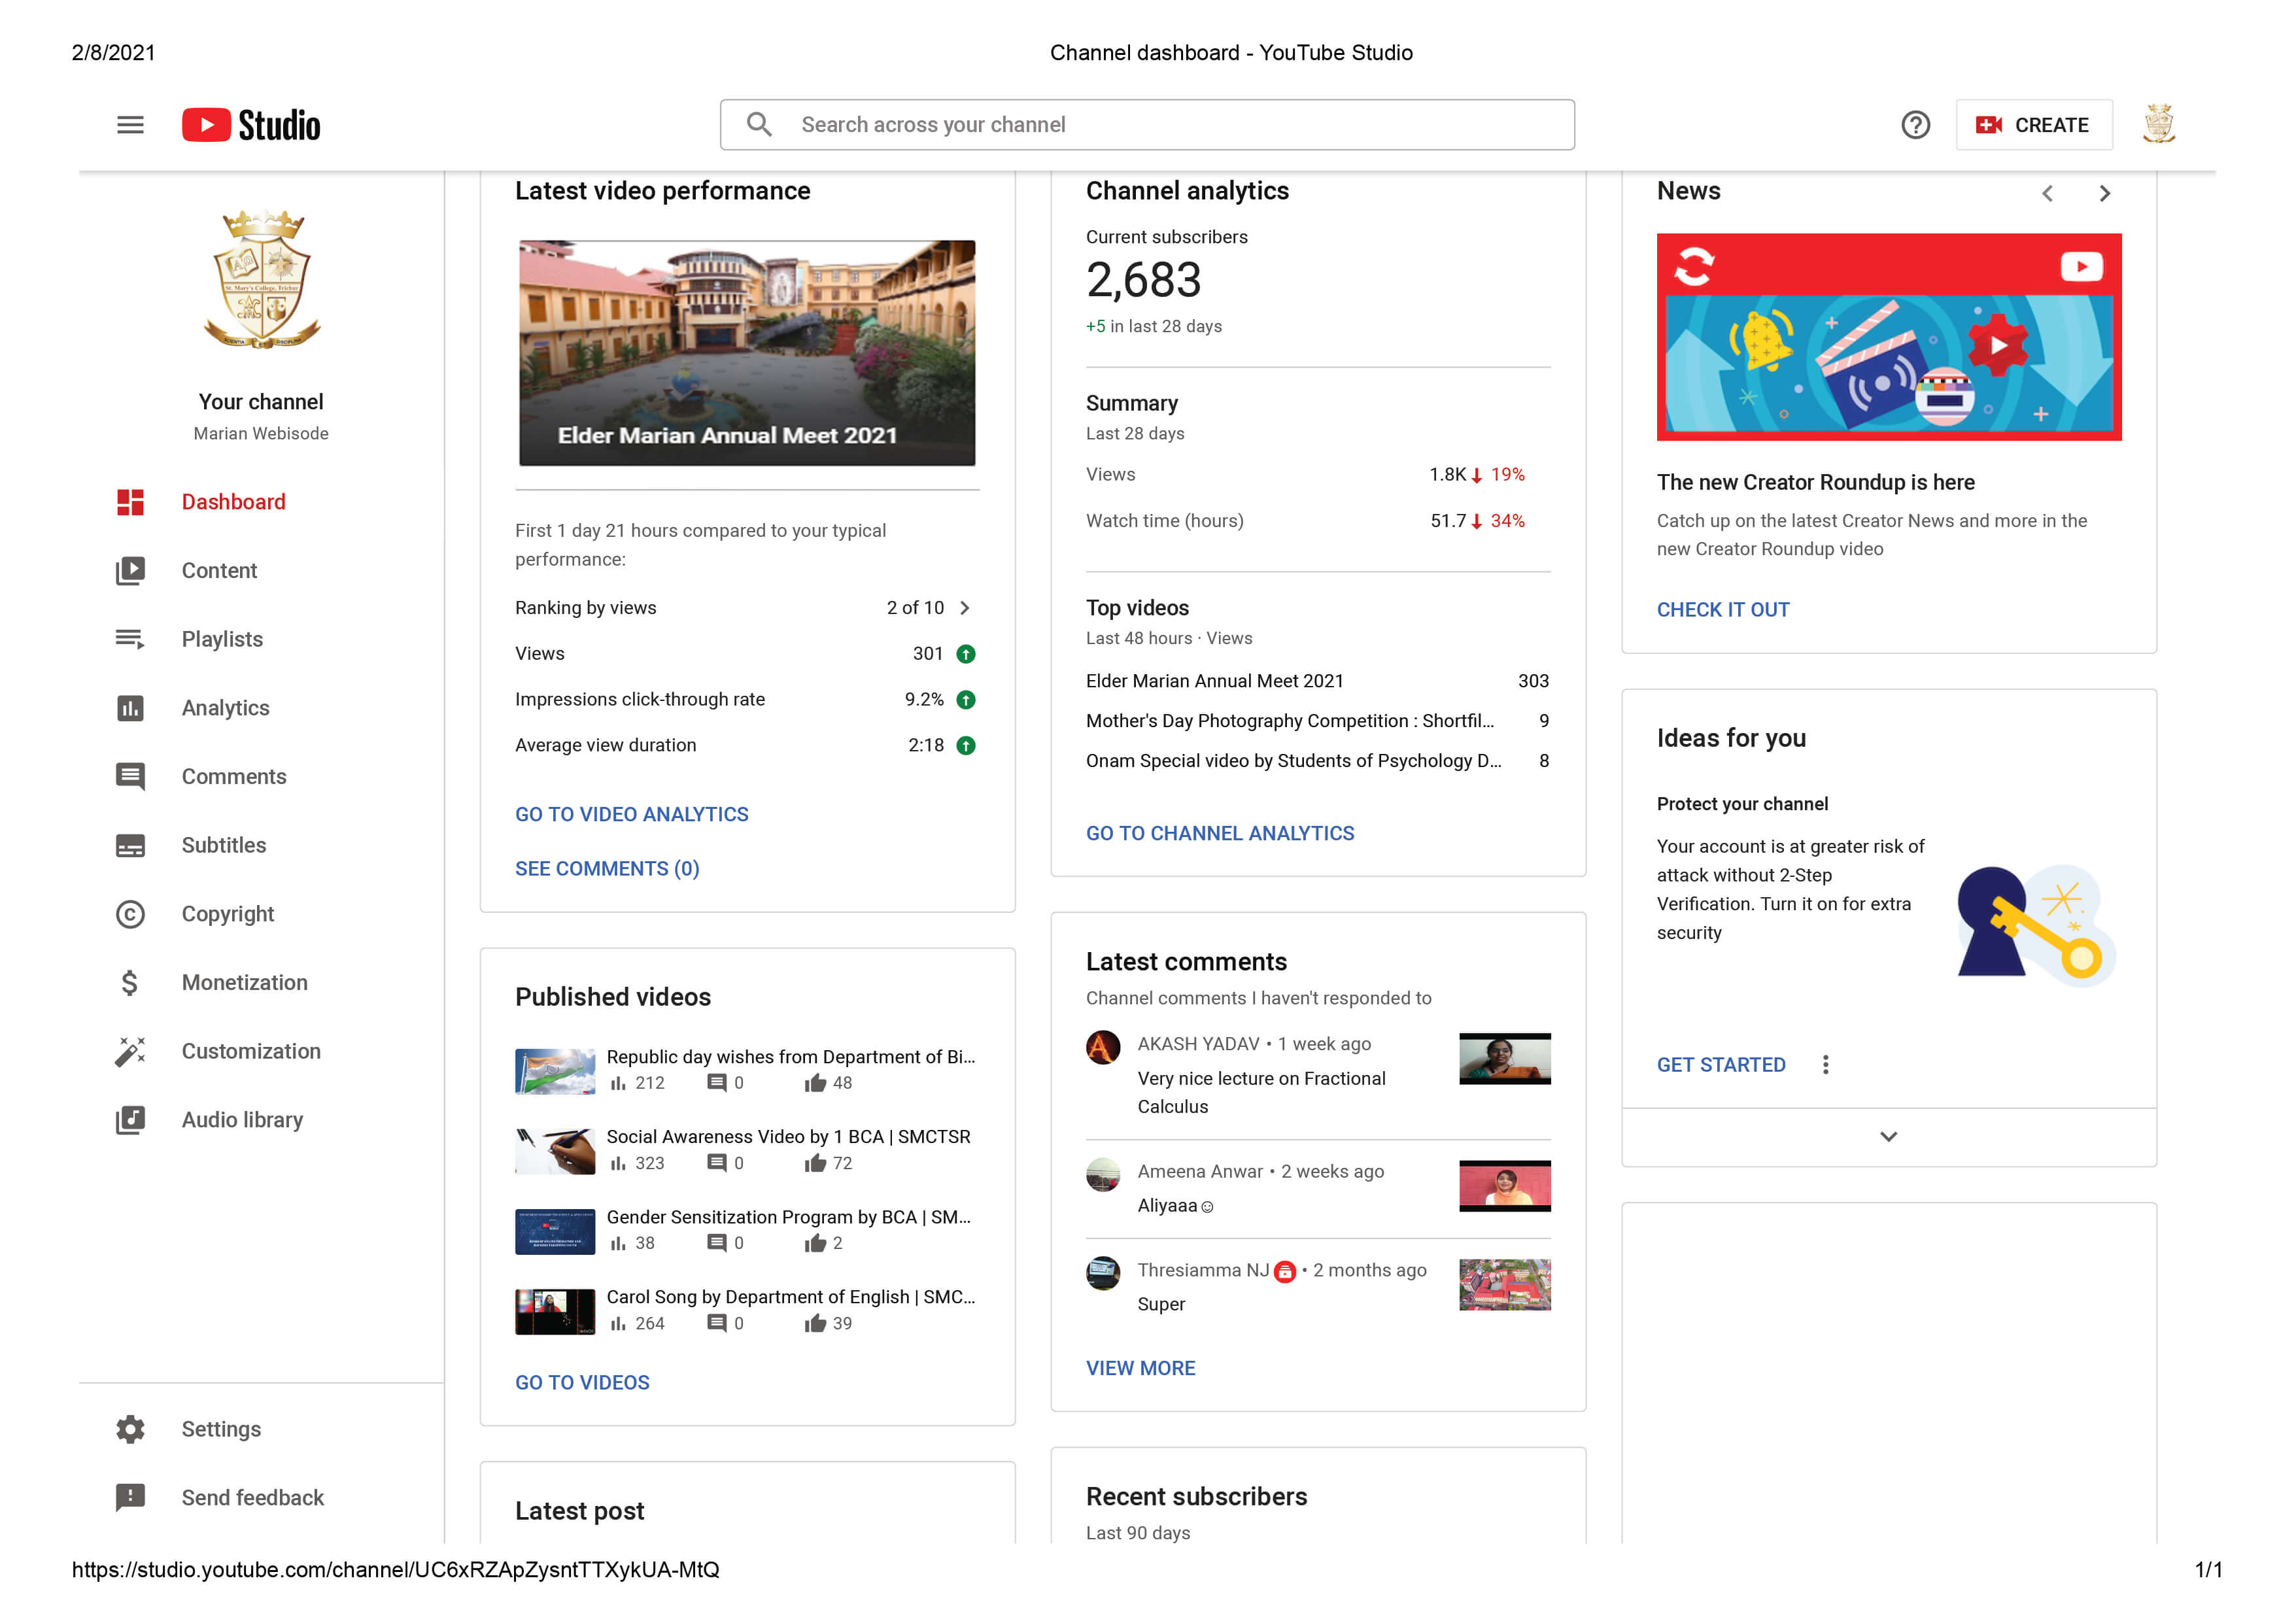This screenshot has width=2296, height=1623.
Task: Click GET STARTED under Protect your channel
Action: tap(1721, 1065)
